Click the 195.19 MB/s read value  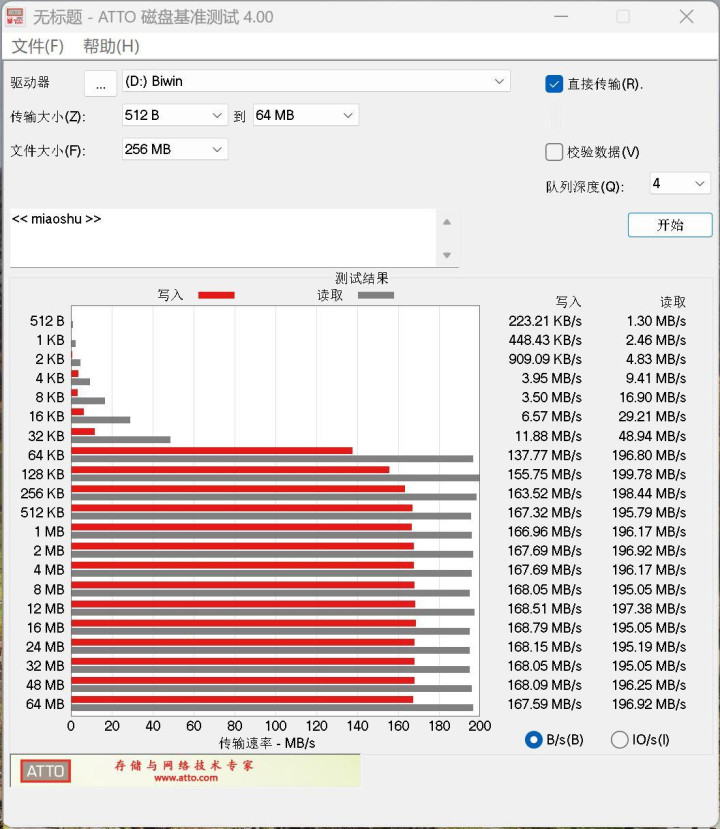pos(649,647)
